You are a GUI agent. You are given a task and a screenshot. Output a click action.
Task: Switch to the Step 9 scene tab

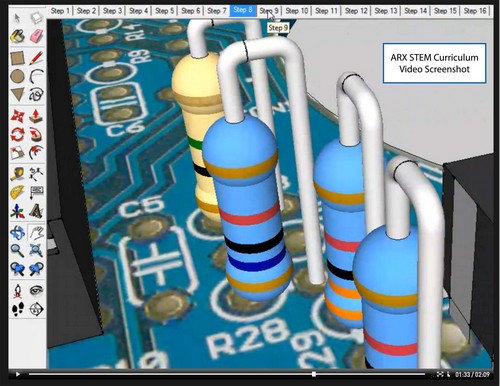click(269, 11)
